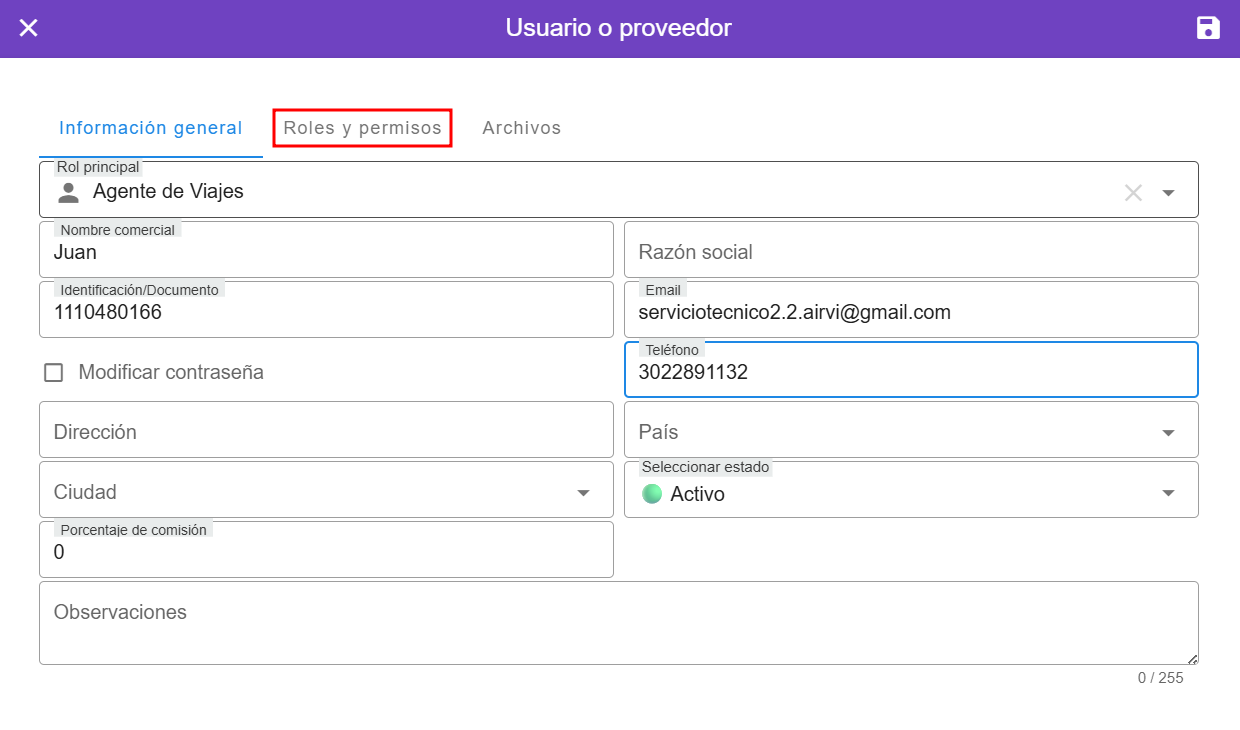Expand the Rol principal dropdown
The width and height of the screenshot is (1240, 730).
tap(1168, 193)
